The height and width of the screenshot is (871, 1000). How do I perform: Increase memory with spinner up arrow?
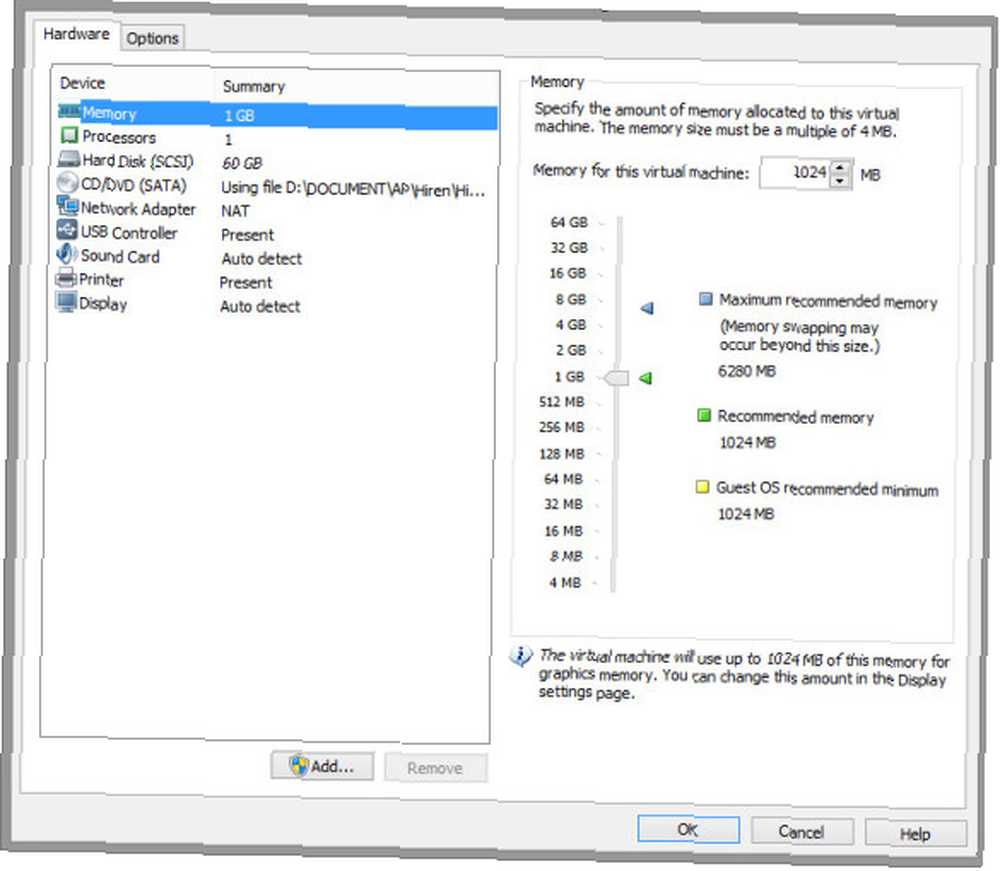coord(841,168)
